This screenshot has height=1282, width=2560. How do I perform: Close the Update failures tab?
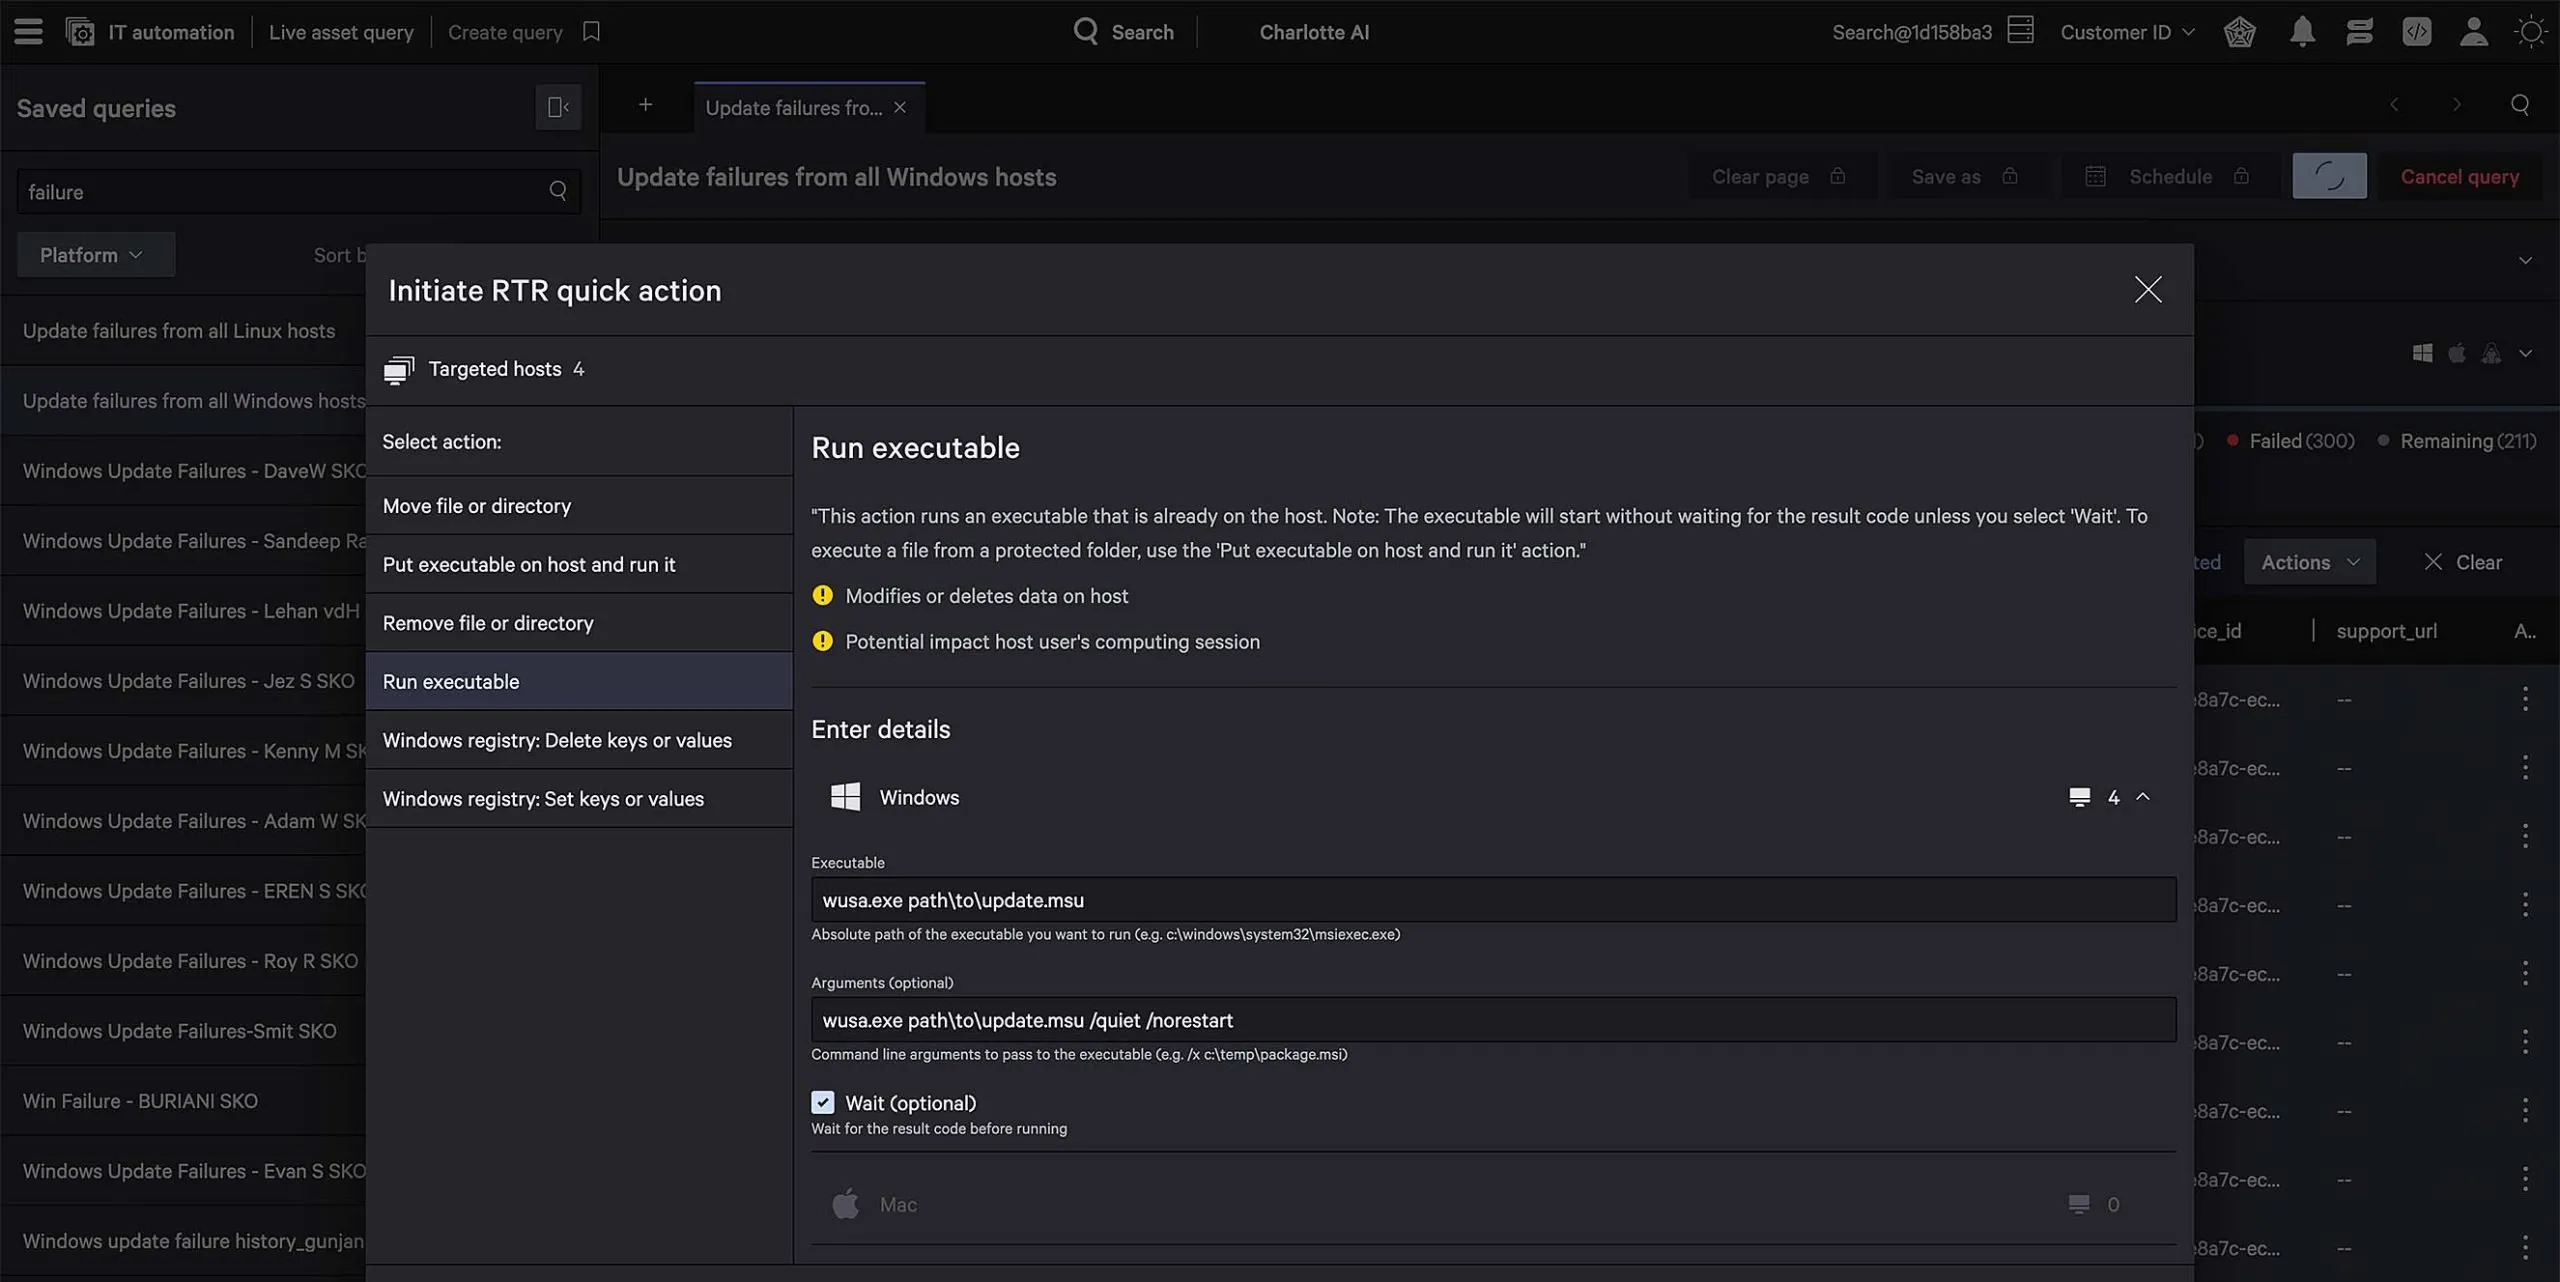(900, 107)
